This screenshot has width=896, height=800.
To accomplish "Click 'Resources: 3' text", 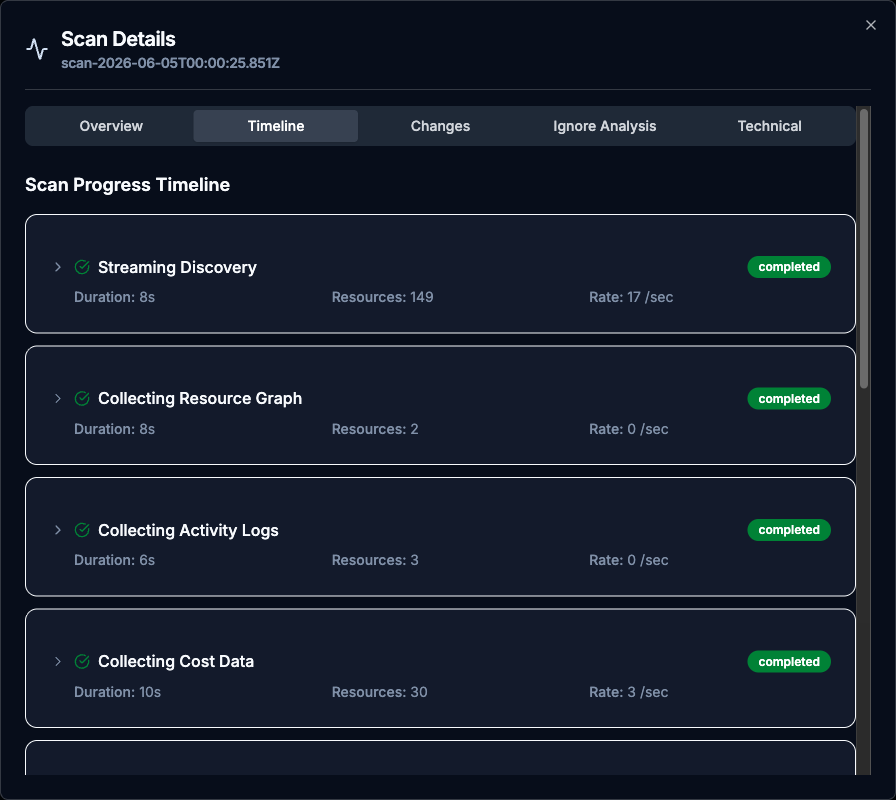I will tap(375, 560).
